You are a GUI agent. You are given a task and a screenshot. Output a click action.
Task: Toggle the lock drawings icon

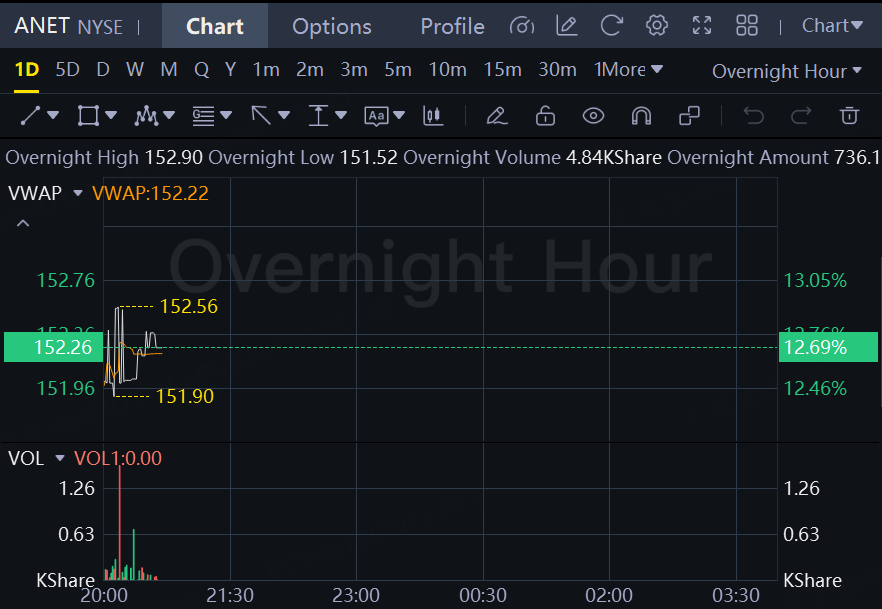(545, 116)
